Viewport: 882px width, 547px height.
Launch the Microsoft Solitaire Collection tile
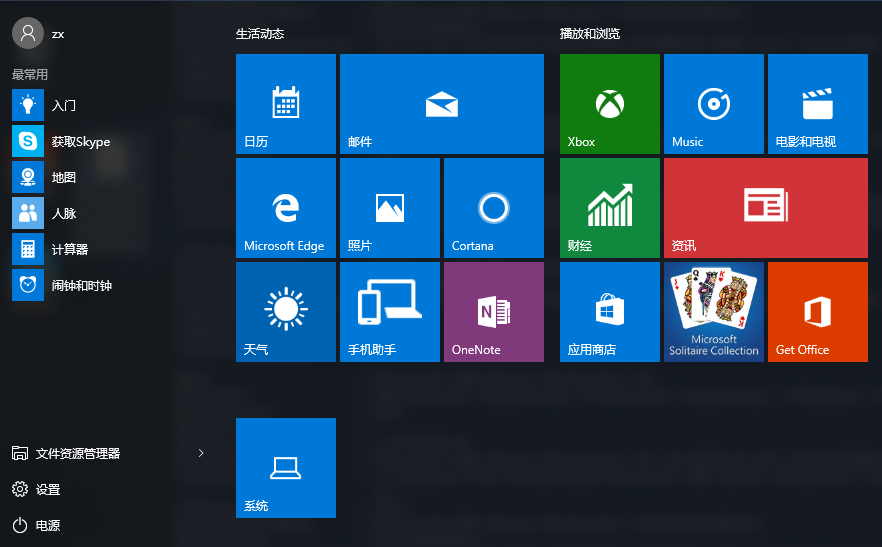[714, 312]
